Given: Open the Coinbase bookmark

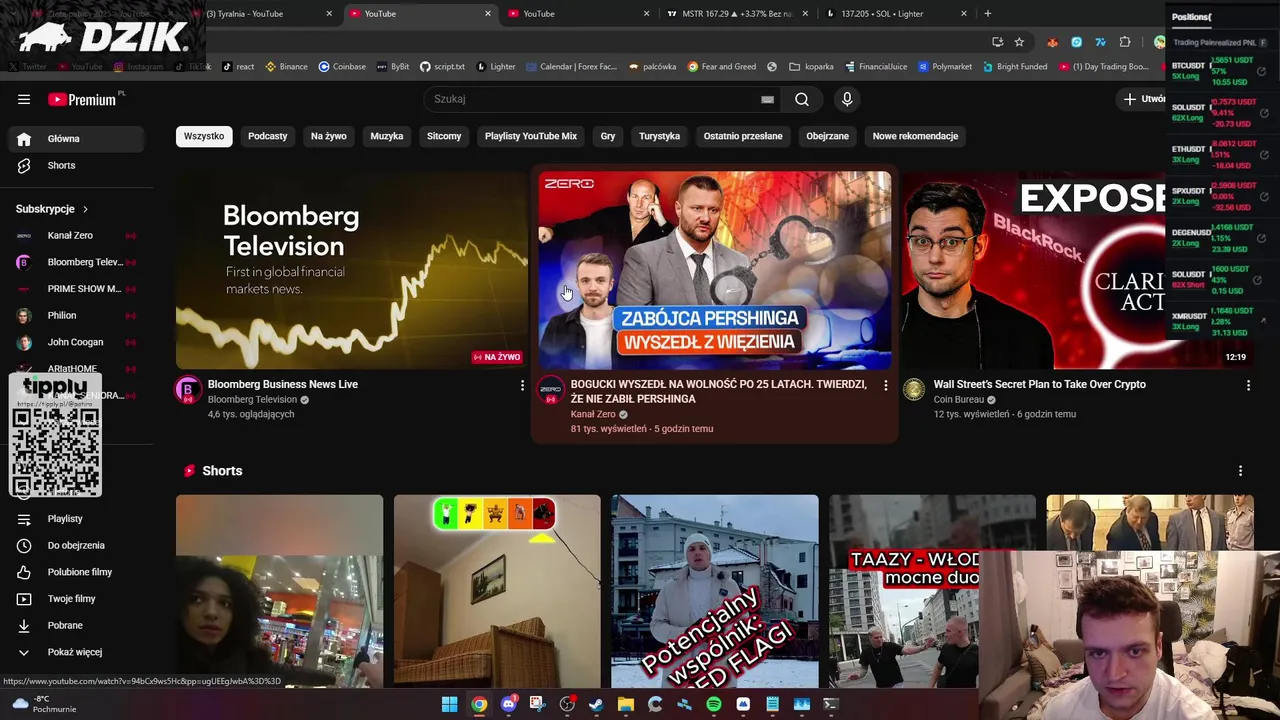Looking at the screenshot, I should [342, 67].
